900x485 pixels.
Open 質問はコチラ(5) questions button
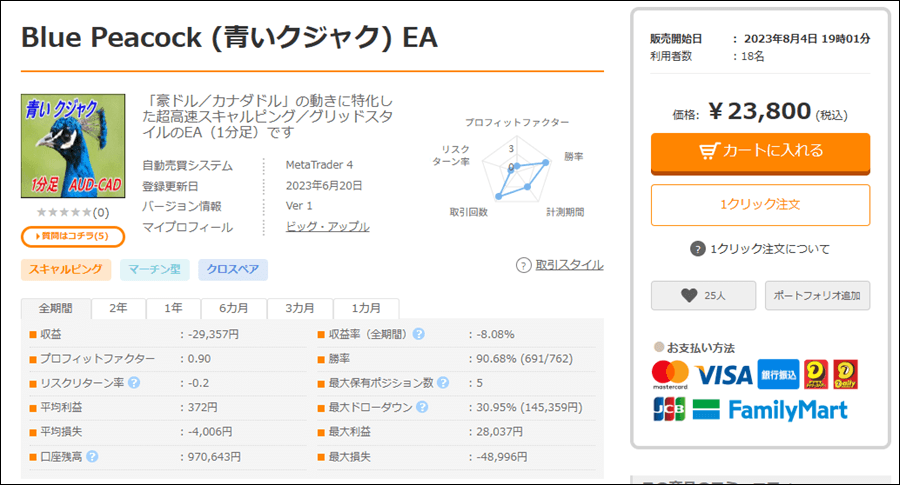(73, 236)
